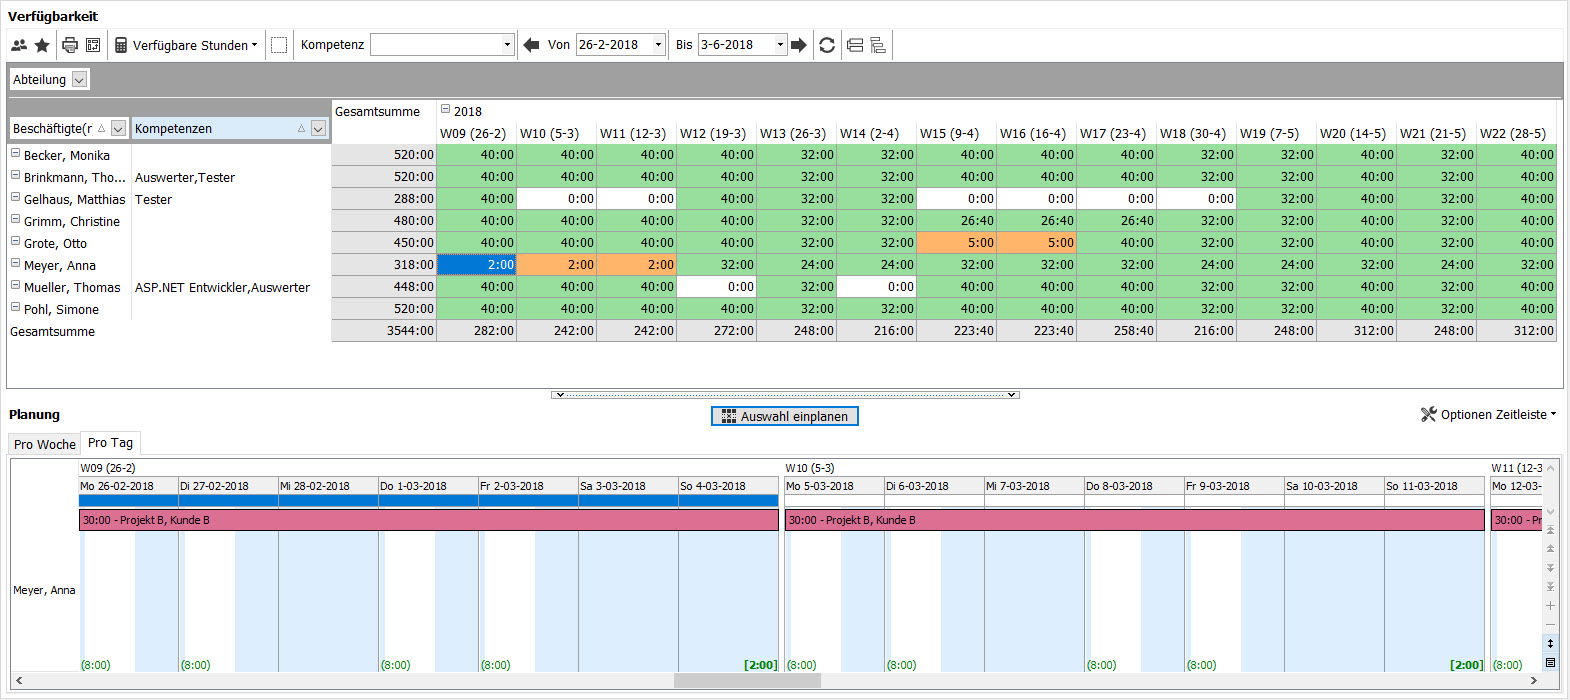
Task: Open the Abteilung filter dropdown
Action: click(x=80, y=80)
